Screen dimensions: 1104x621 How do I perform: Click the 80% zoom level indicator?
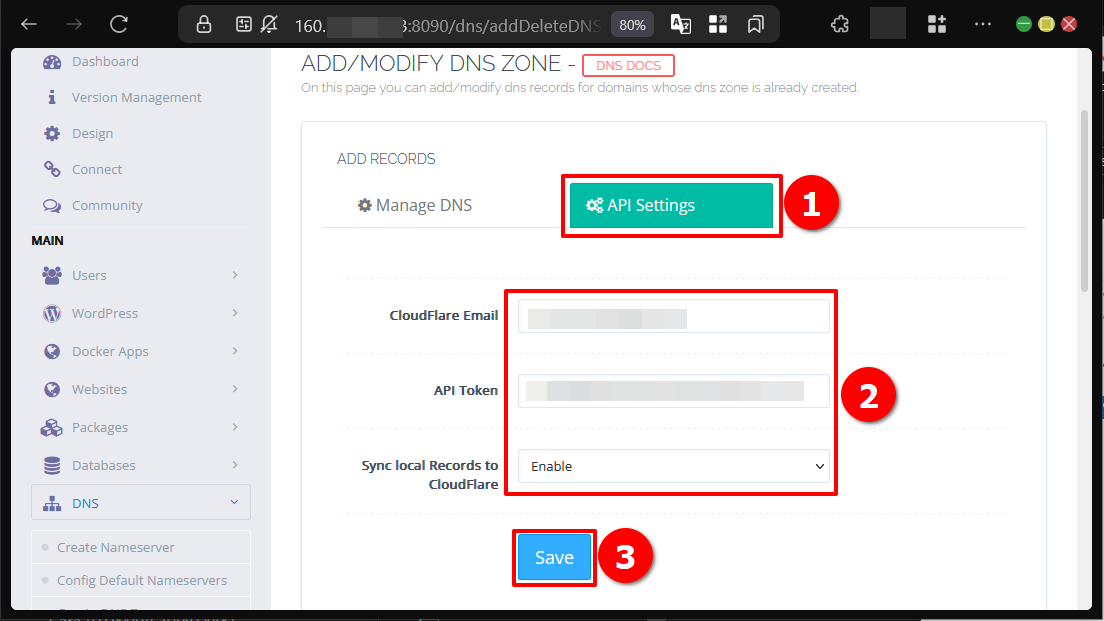pos(632,25)
